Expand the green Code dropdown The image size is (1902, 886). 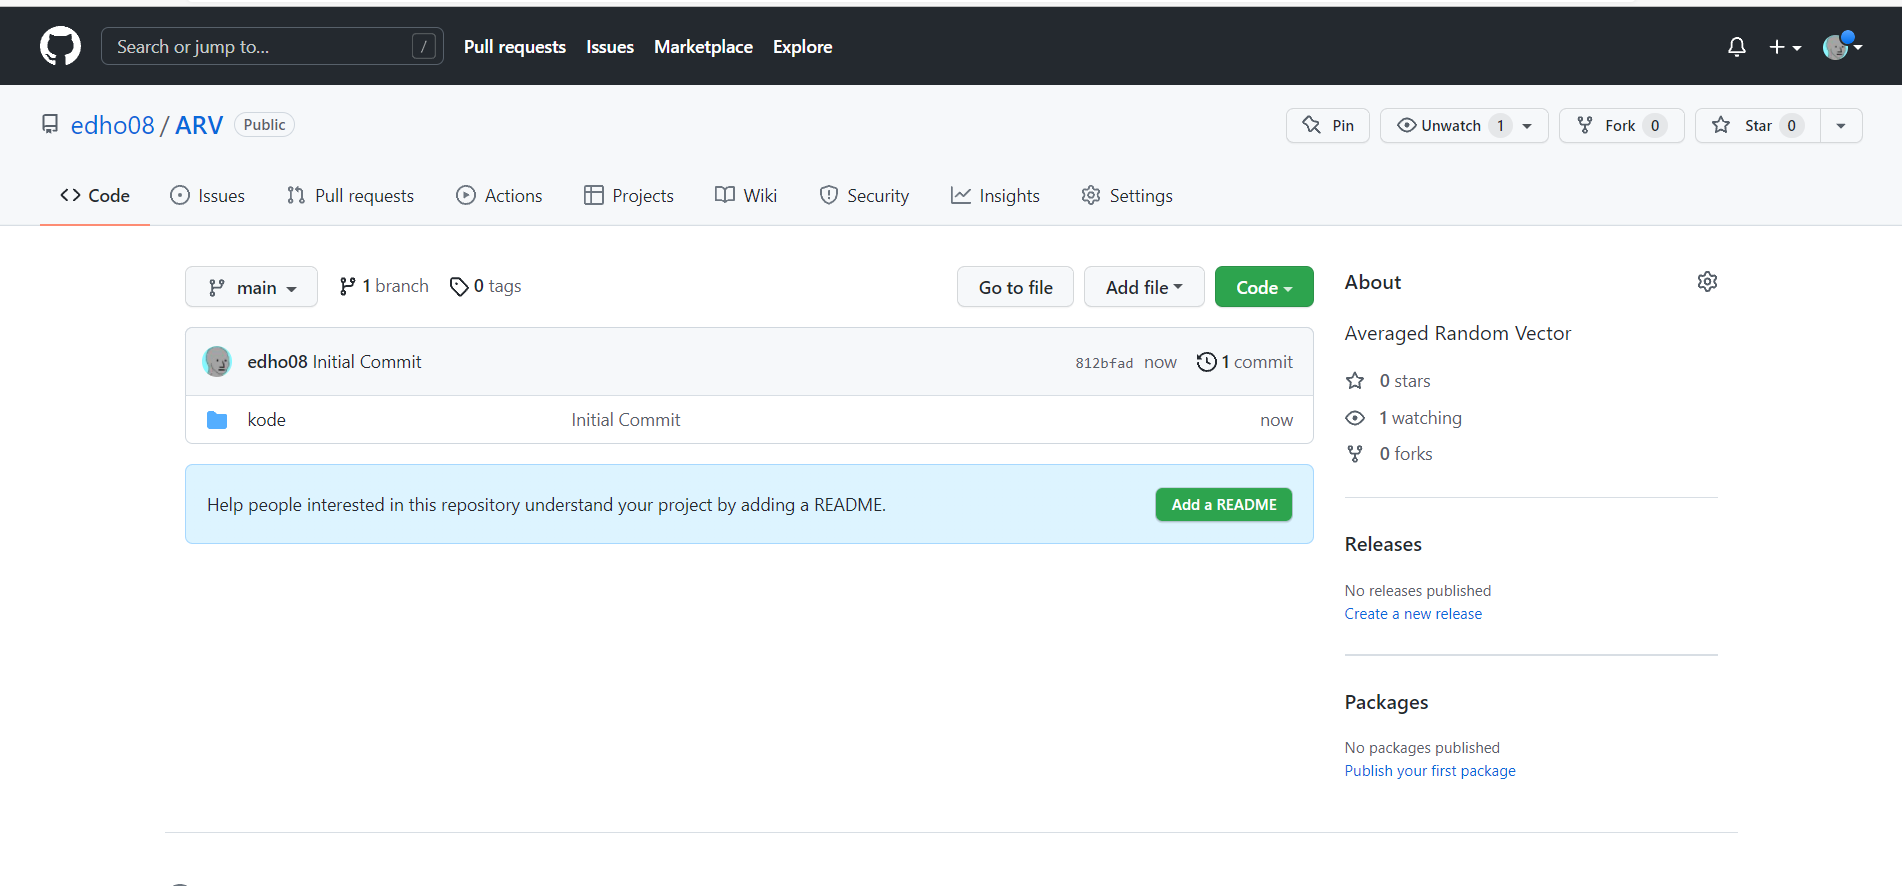pyautogui.click(x=1263, y=288)
